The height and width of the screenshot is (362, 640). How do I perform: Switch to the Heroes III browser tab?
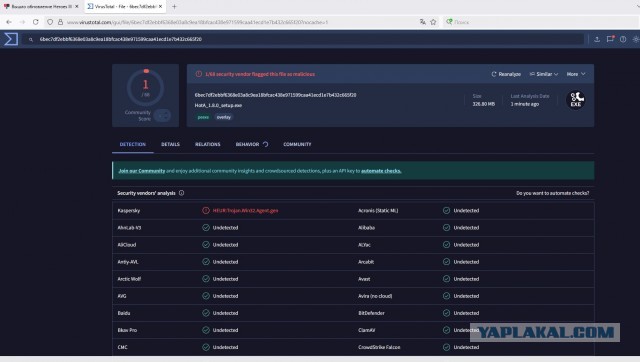(x=42, y=7)
